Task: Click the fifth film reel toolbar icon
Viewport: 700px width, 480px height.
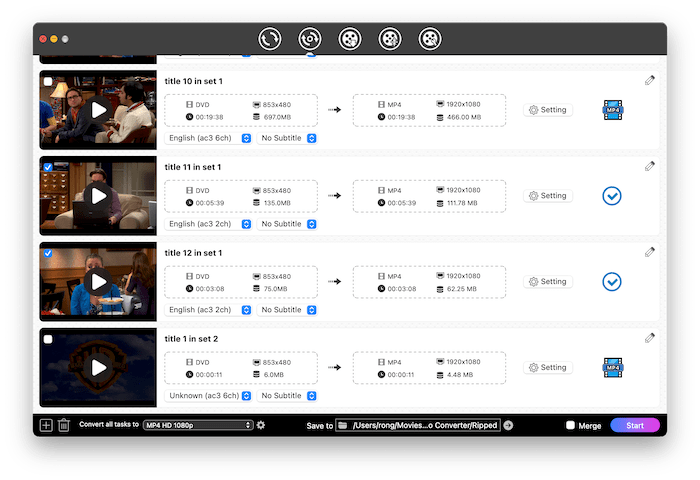Action: click(429, 39)
